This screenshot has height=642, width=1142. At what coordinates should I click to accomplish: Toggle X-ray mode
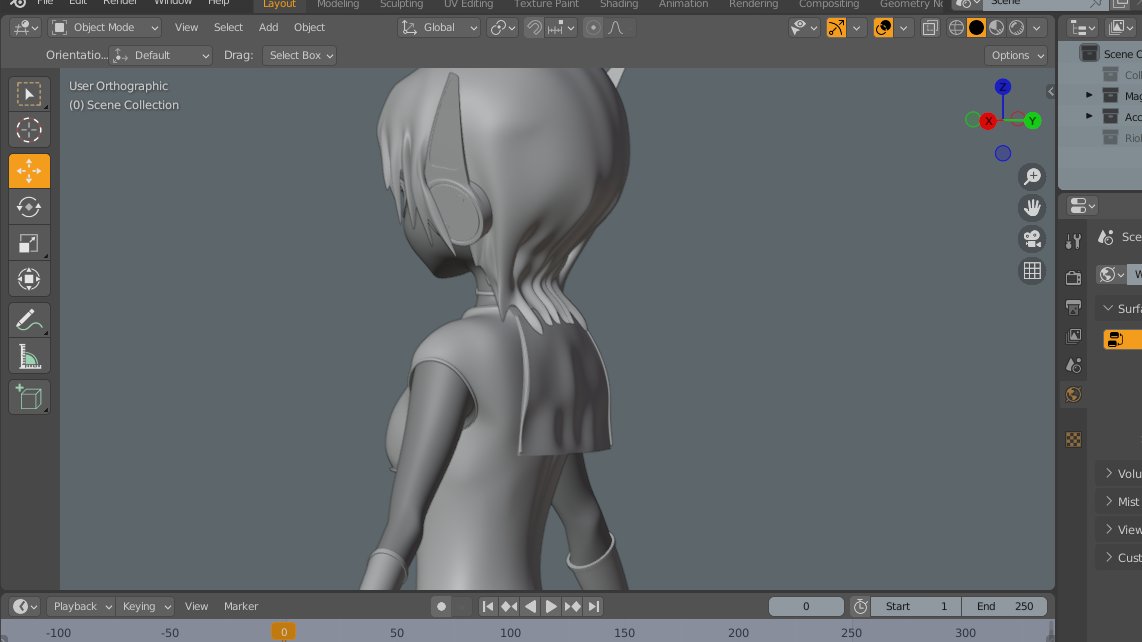(930, 28)
